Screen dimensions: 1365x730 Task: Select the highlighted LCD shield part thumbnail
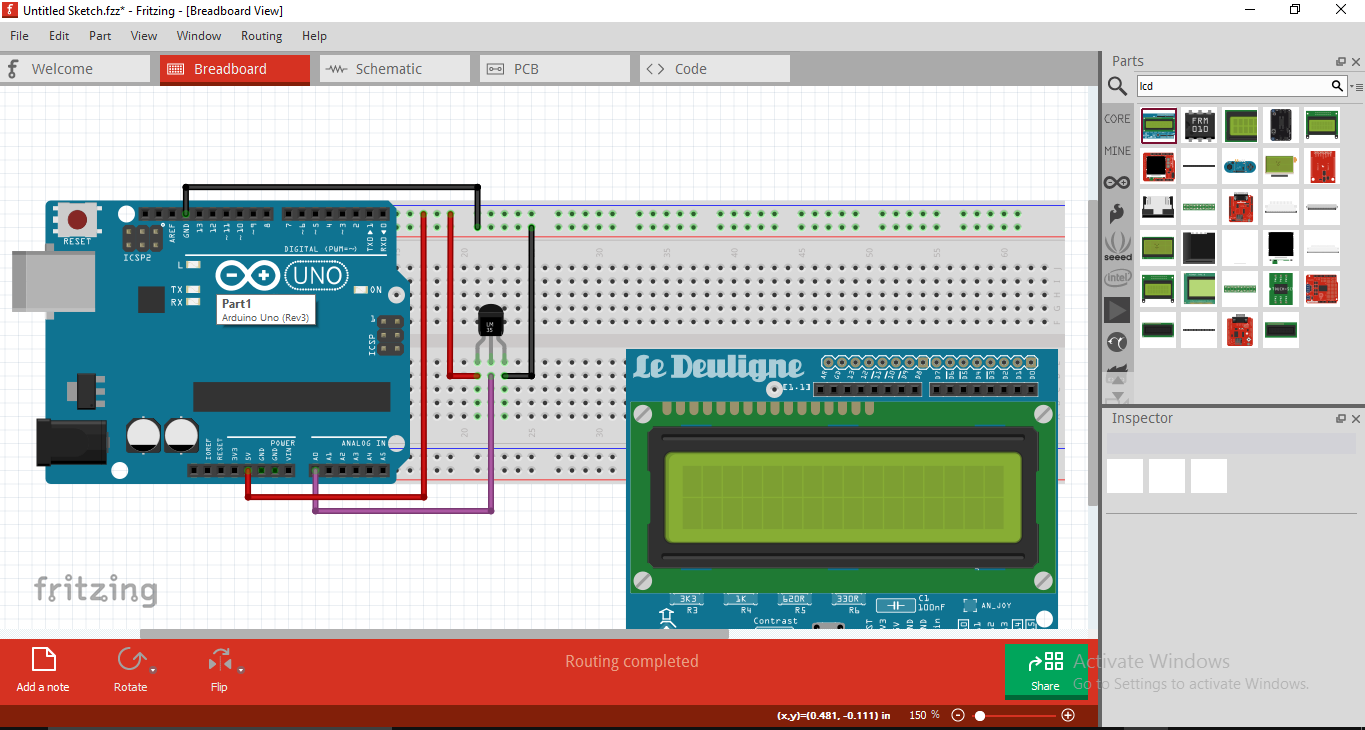1159,125
